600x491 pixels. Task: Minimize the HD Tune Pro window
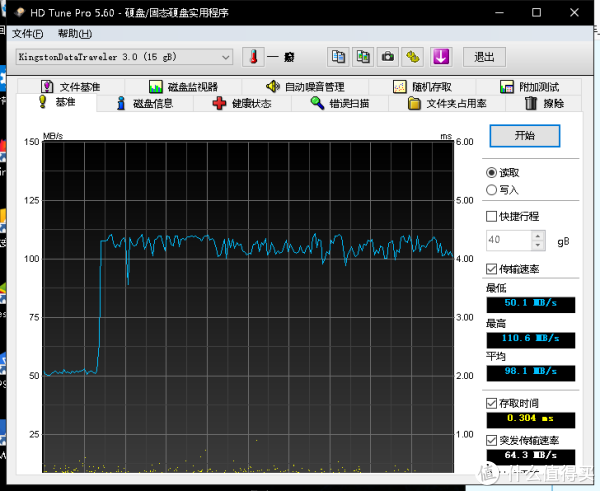click(499, 13)
